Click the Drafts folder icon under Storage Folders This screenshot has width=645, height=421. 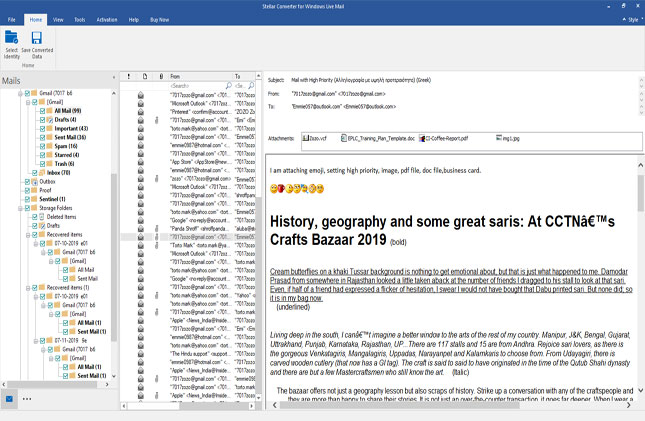pos(42,226)
